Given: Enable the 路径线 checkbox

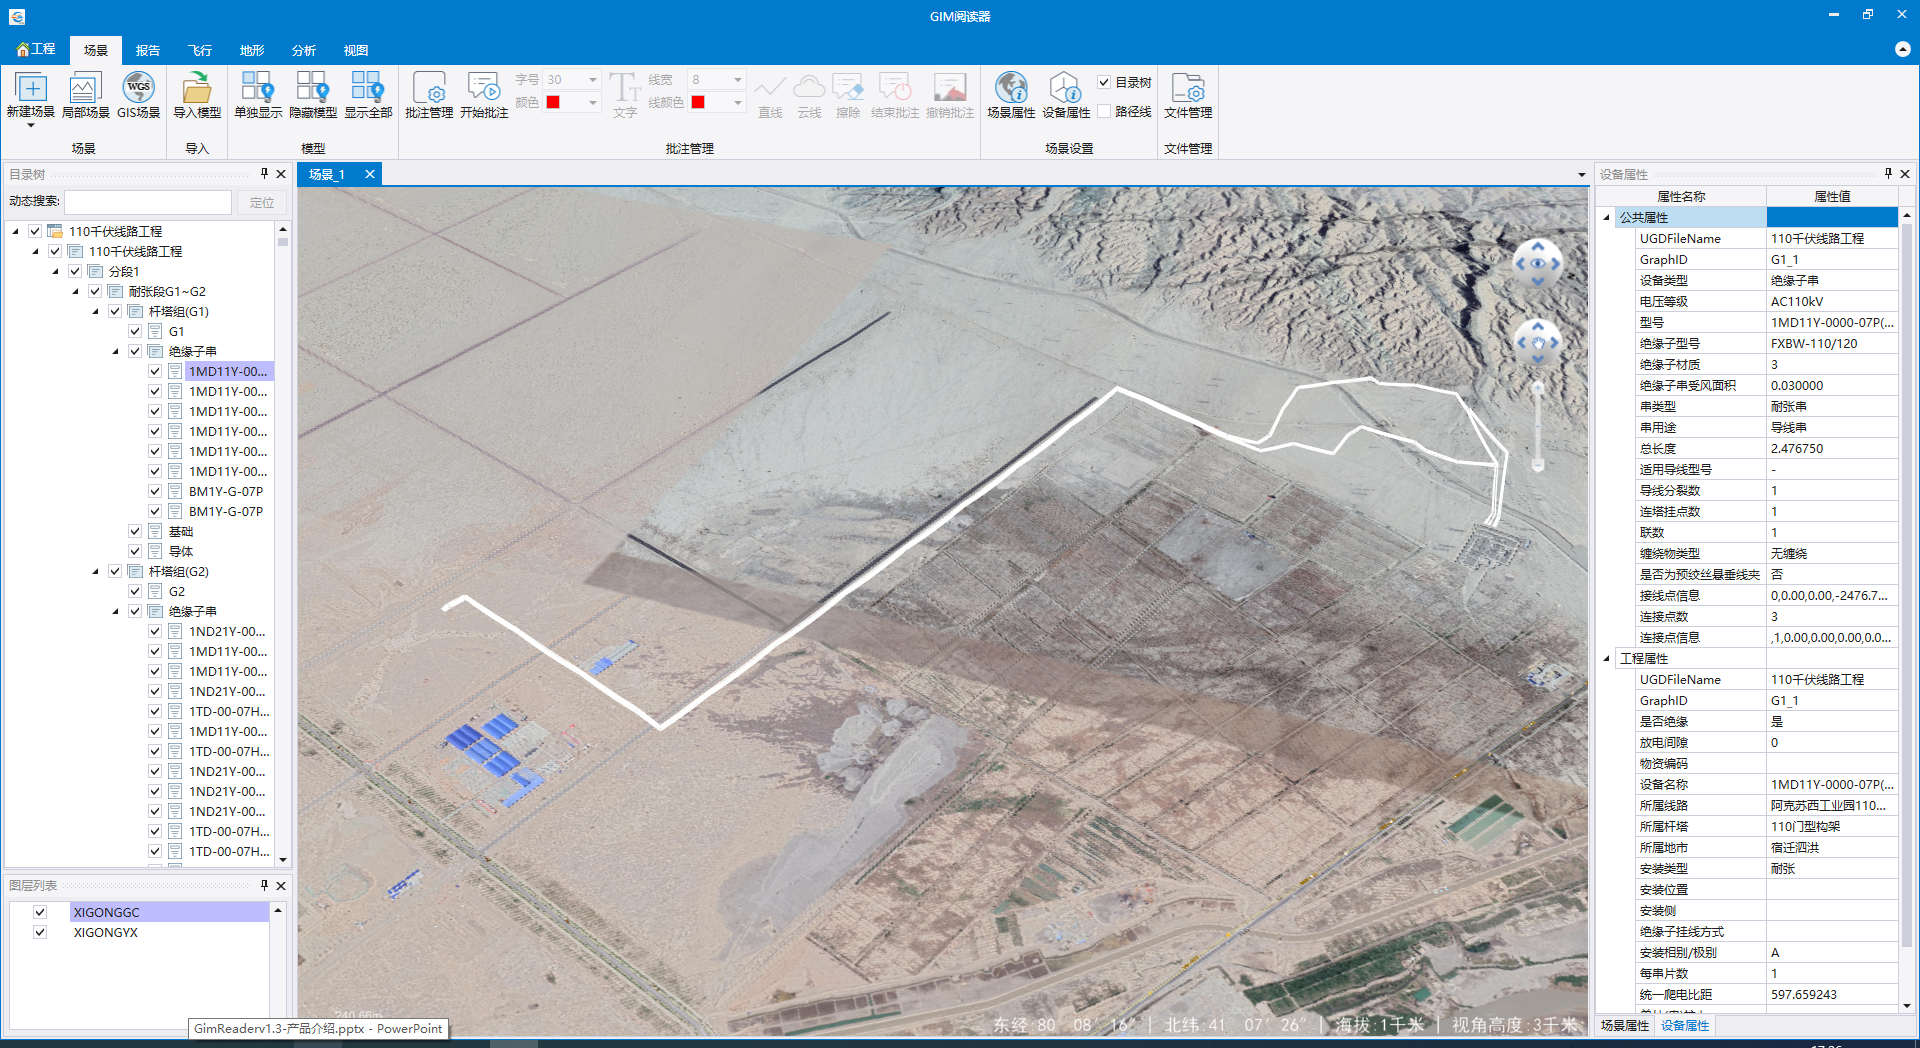Looking at the screenshot, I should coord(1104,111).
